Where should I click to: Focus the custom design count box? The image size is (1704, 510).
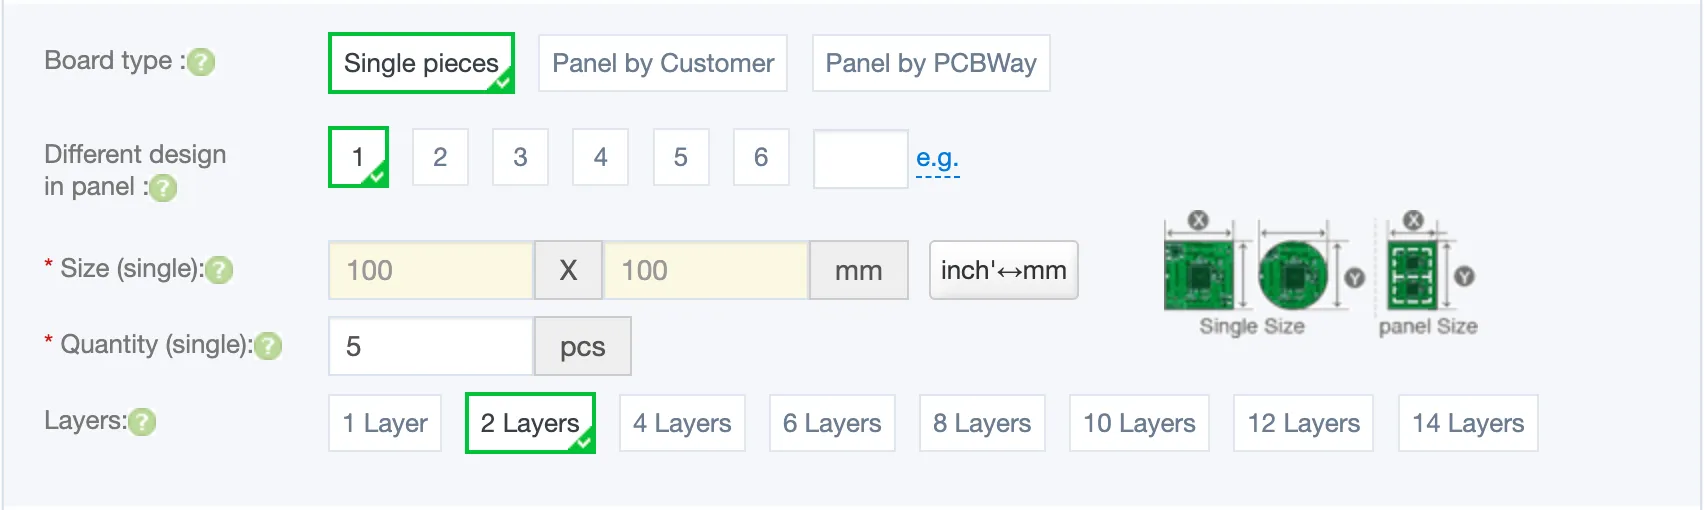861,159
